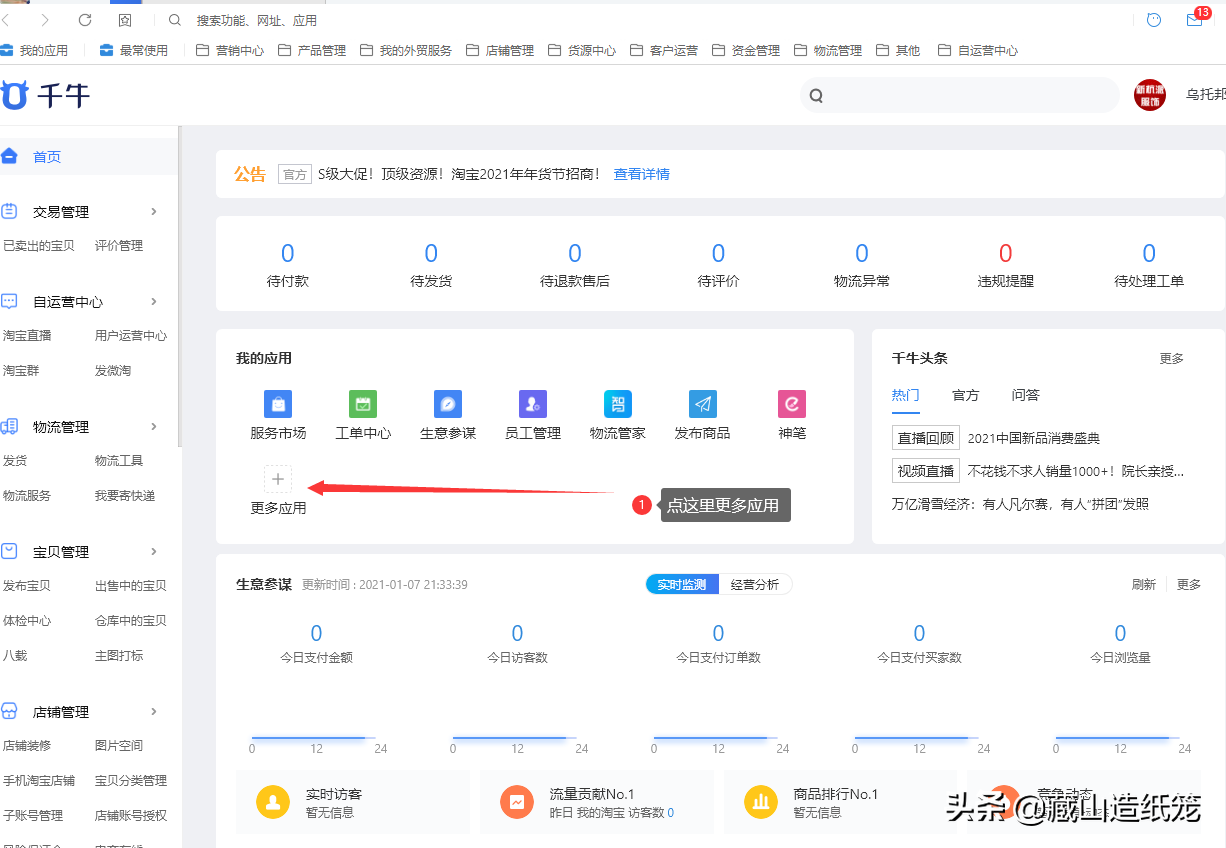1226x848 pixels.
Task: Click the 宝贝管理 section icon in sidebar
Action: [10, 551]
